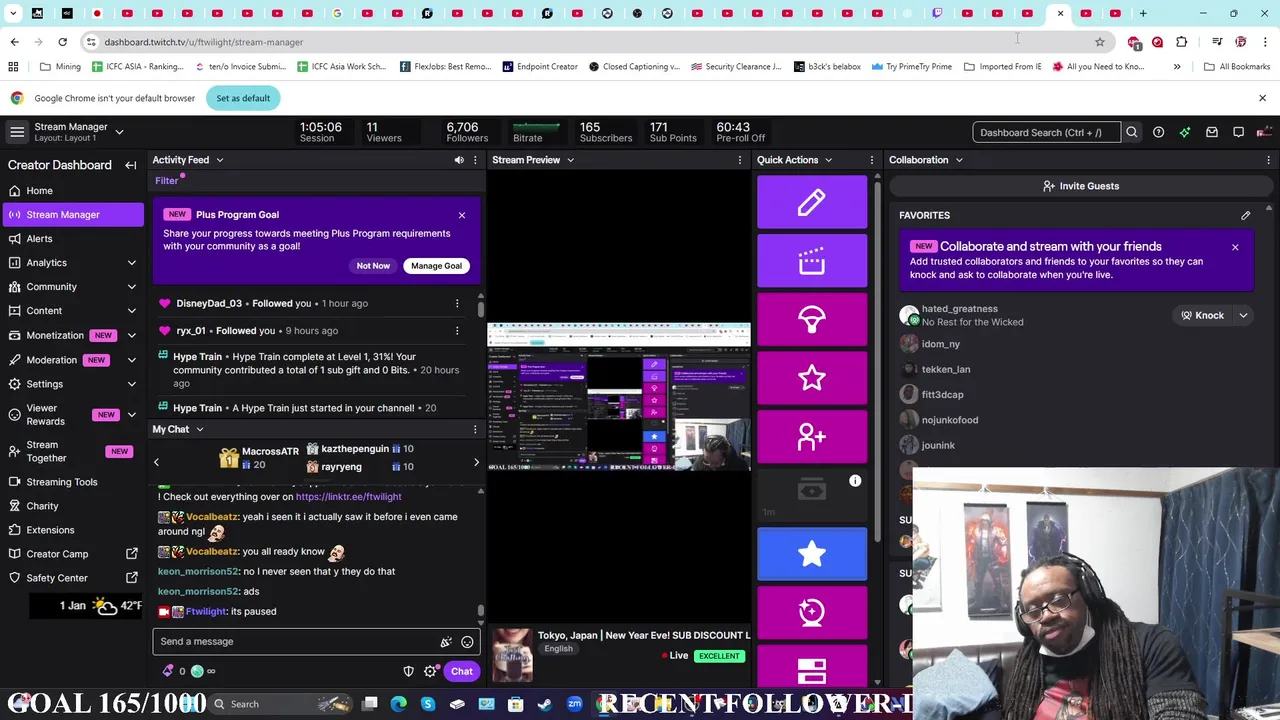Open the Help question mark icon
Viewport: 1280px width, 720px height.
coord(1158,132)
